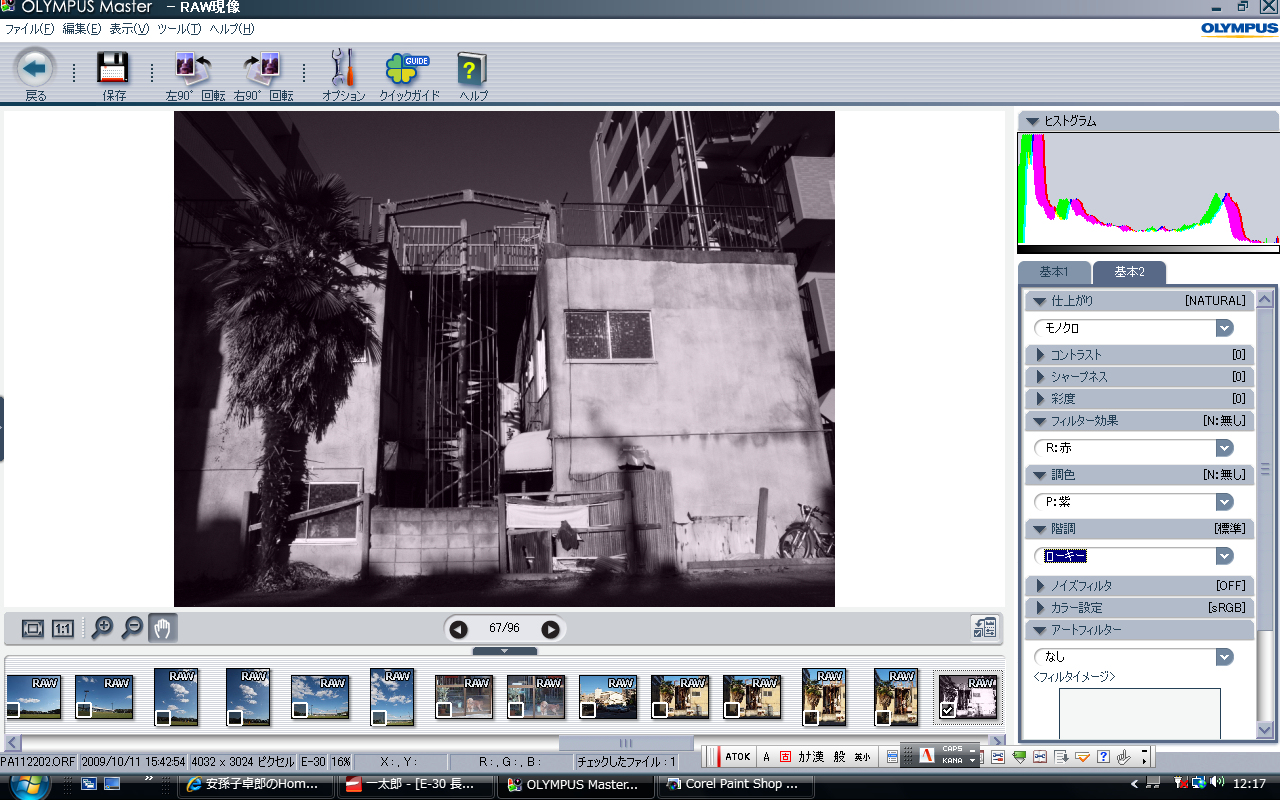Zoom in with the plus magnifier

pyautogui.click(x=101, y=628)
